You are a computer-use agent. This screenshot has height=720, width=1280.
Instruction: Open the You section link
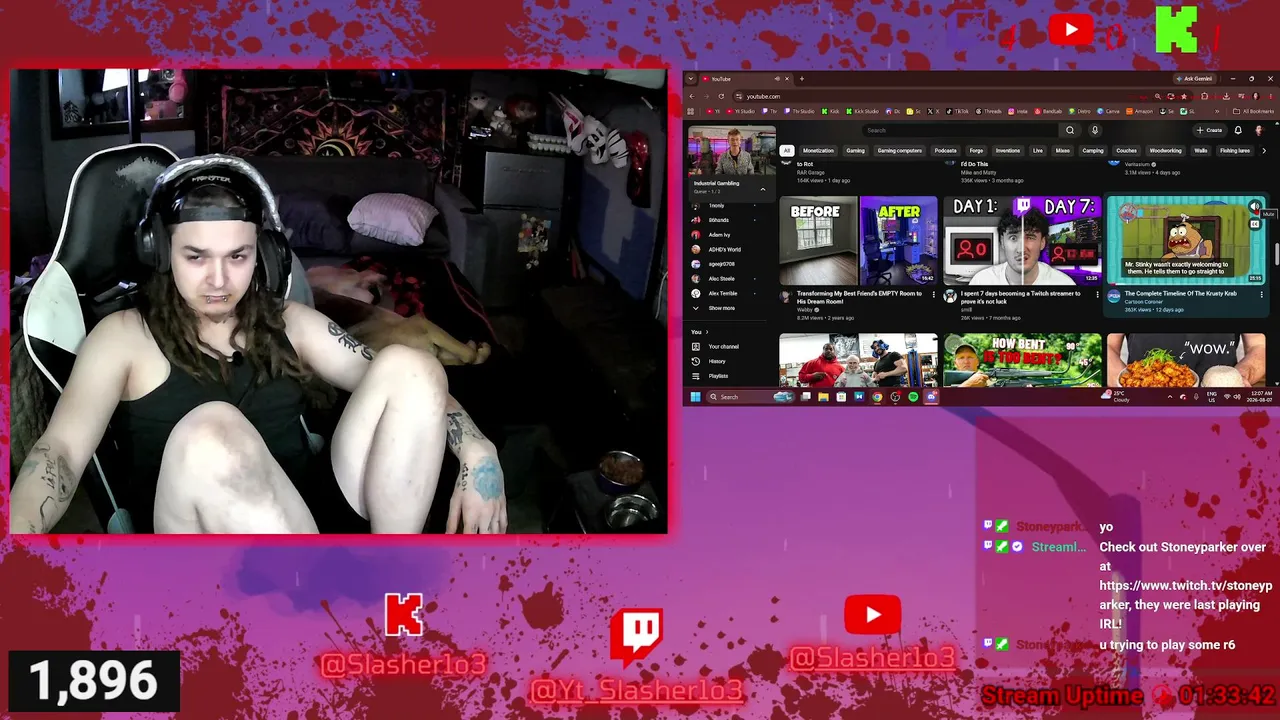[x=699, y=332]
